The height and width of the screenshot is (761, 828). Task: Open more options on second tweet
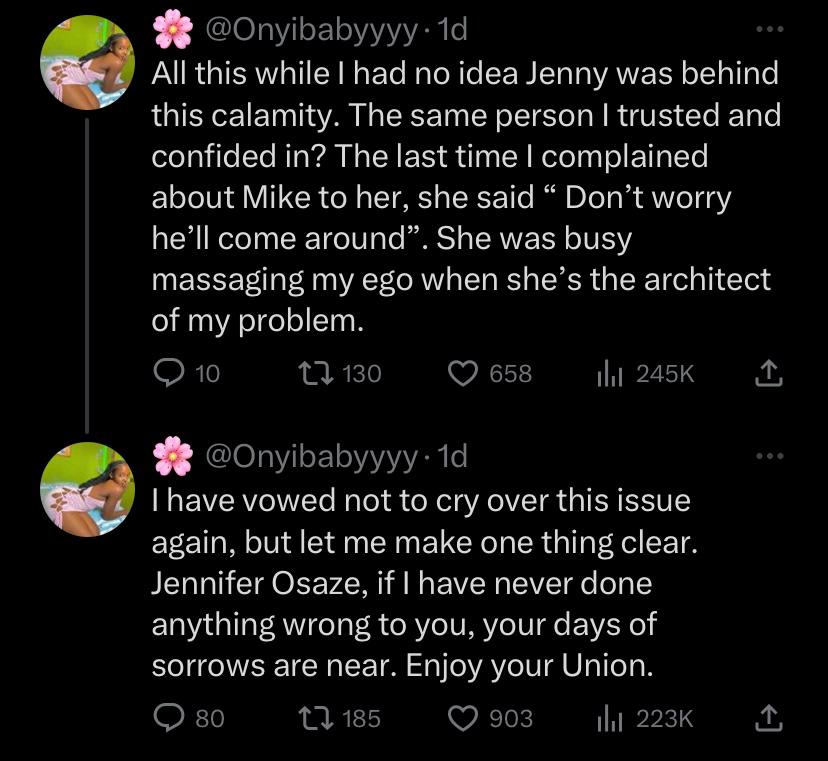tap(770, 456)
